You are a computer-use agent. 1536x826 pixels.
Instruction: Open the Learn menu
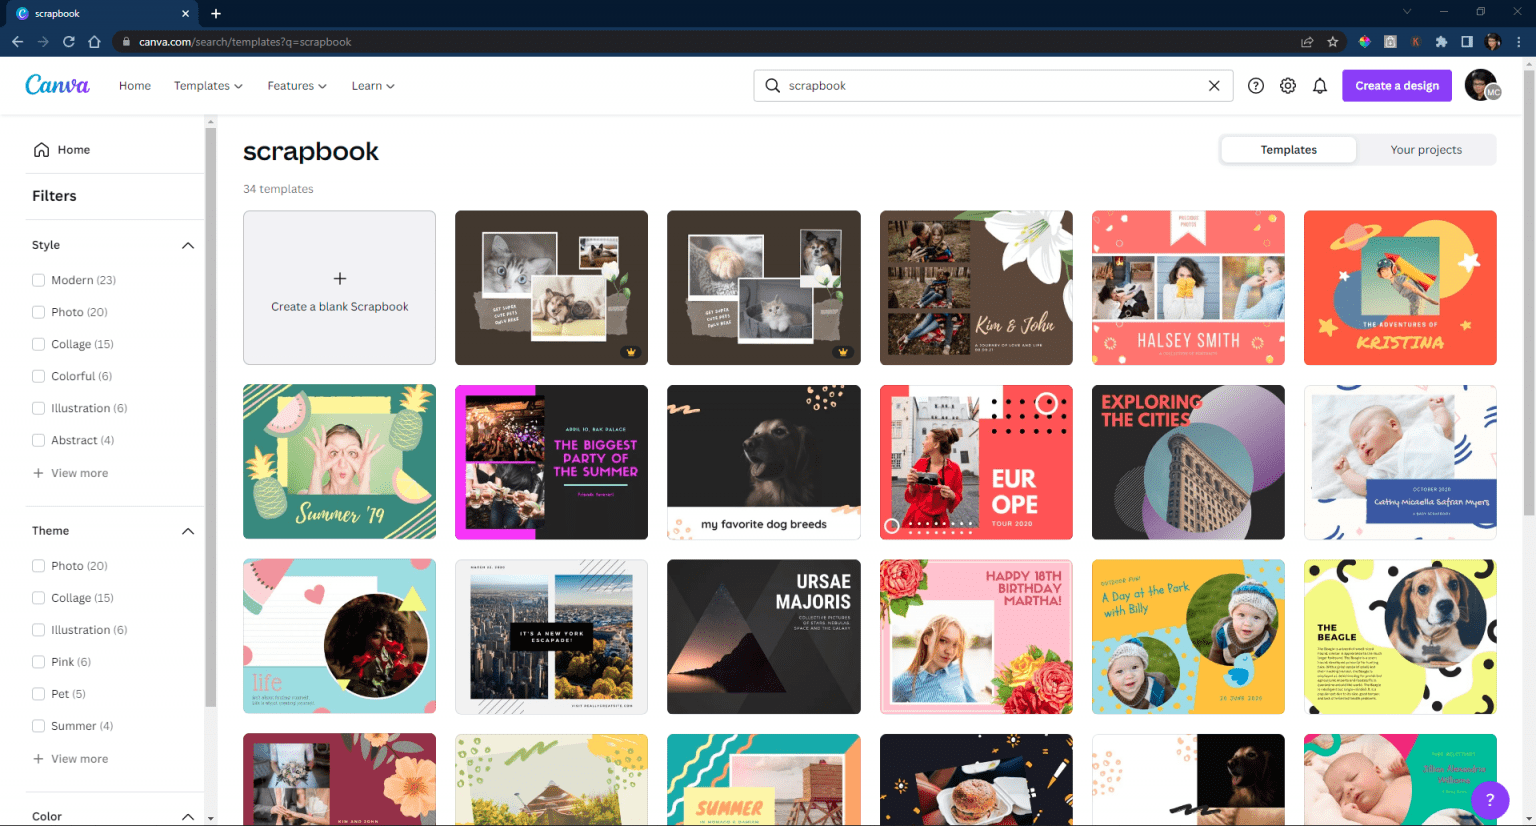[x=372, y=86]
